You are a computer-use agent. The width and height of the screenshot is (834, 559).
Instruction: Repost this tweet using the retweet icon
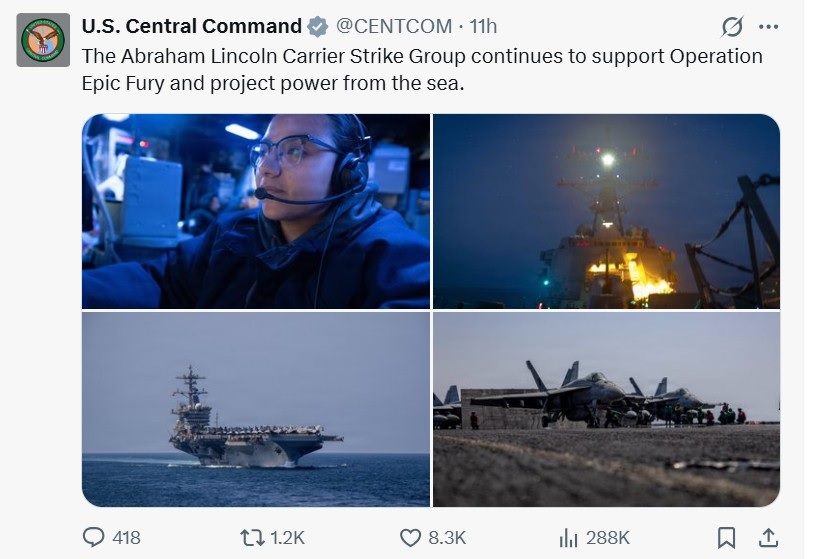point(253,537)
